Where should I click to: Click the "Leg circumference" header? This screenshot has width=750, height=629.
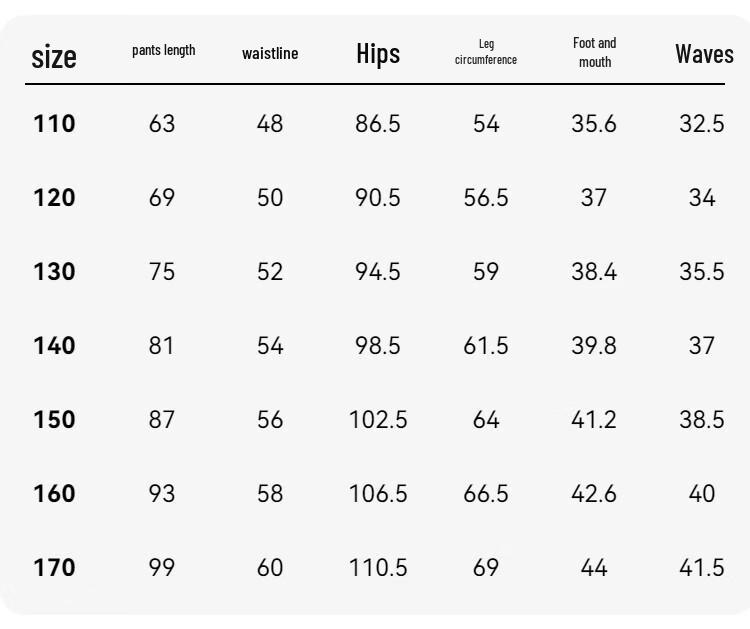pos(486,52)
